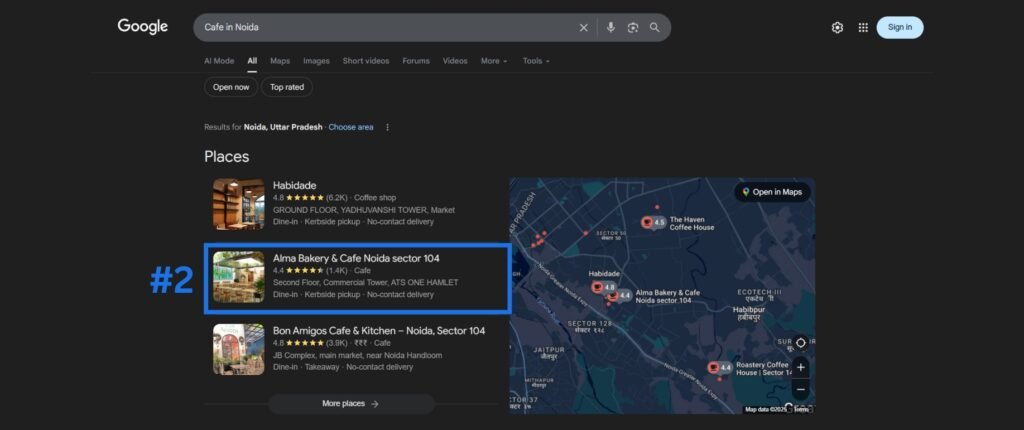Open more options beside Choose area
This screenshot has height=430, width=1024.
[x=387, y=127]
